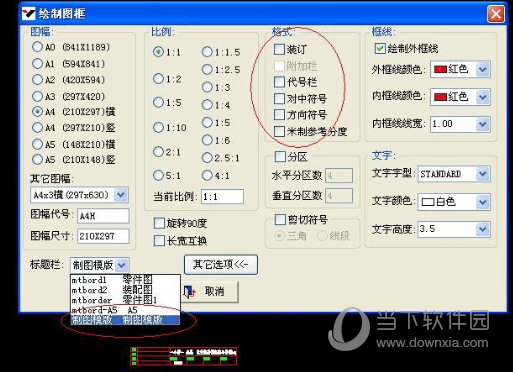Click the 图幅代号 A4H field
The height and width of the screenshot is (372, 513).
point(103,216)
